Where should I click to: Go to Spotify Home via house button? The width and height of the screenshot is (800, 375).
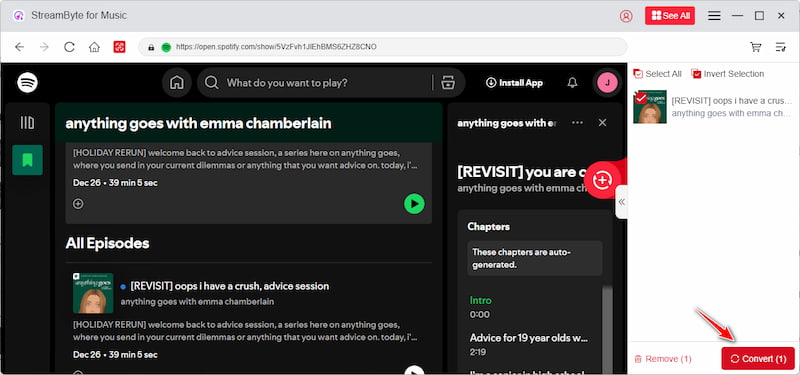tap(177, 83)
